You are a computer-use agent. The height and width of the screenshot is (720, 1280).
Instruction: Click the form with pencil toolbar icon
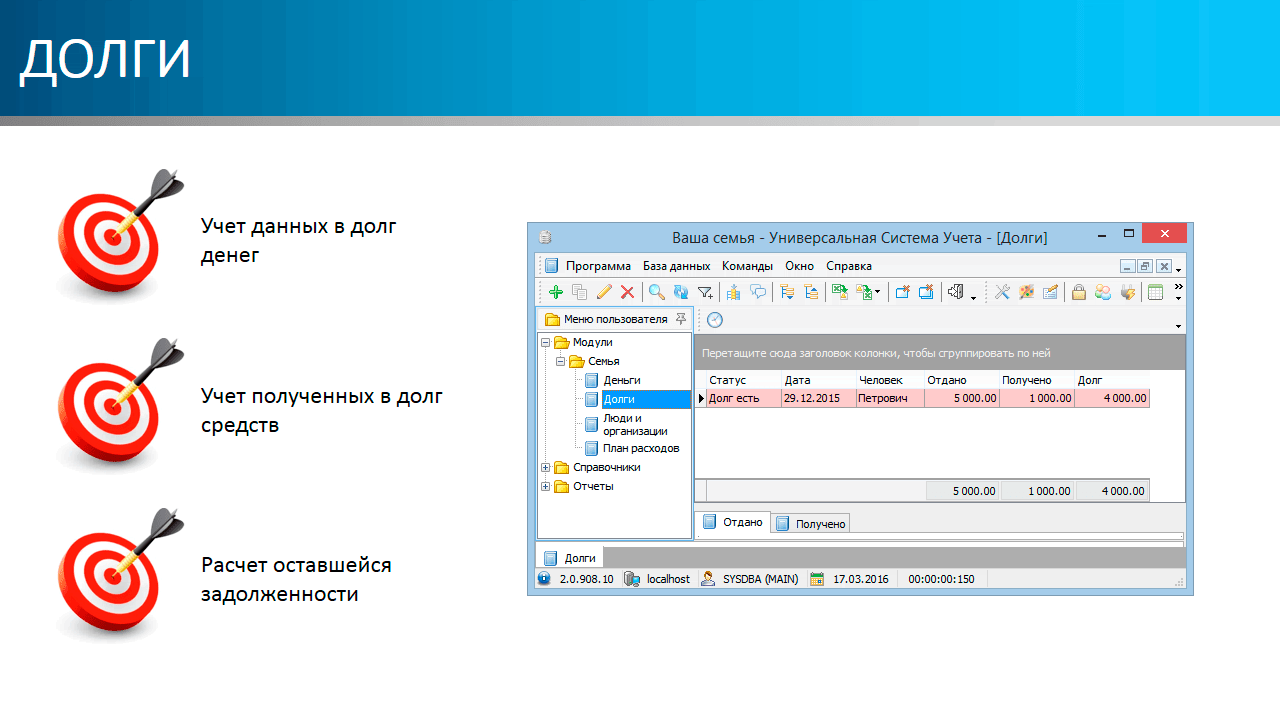pos(1050,292)
